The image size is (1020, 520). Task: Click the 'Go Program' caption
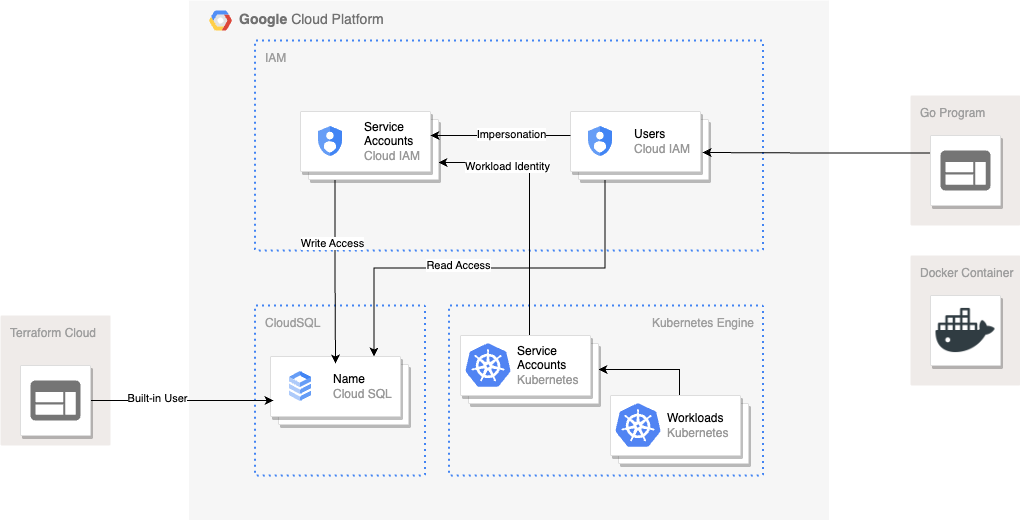tap(952, 113)
